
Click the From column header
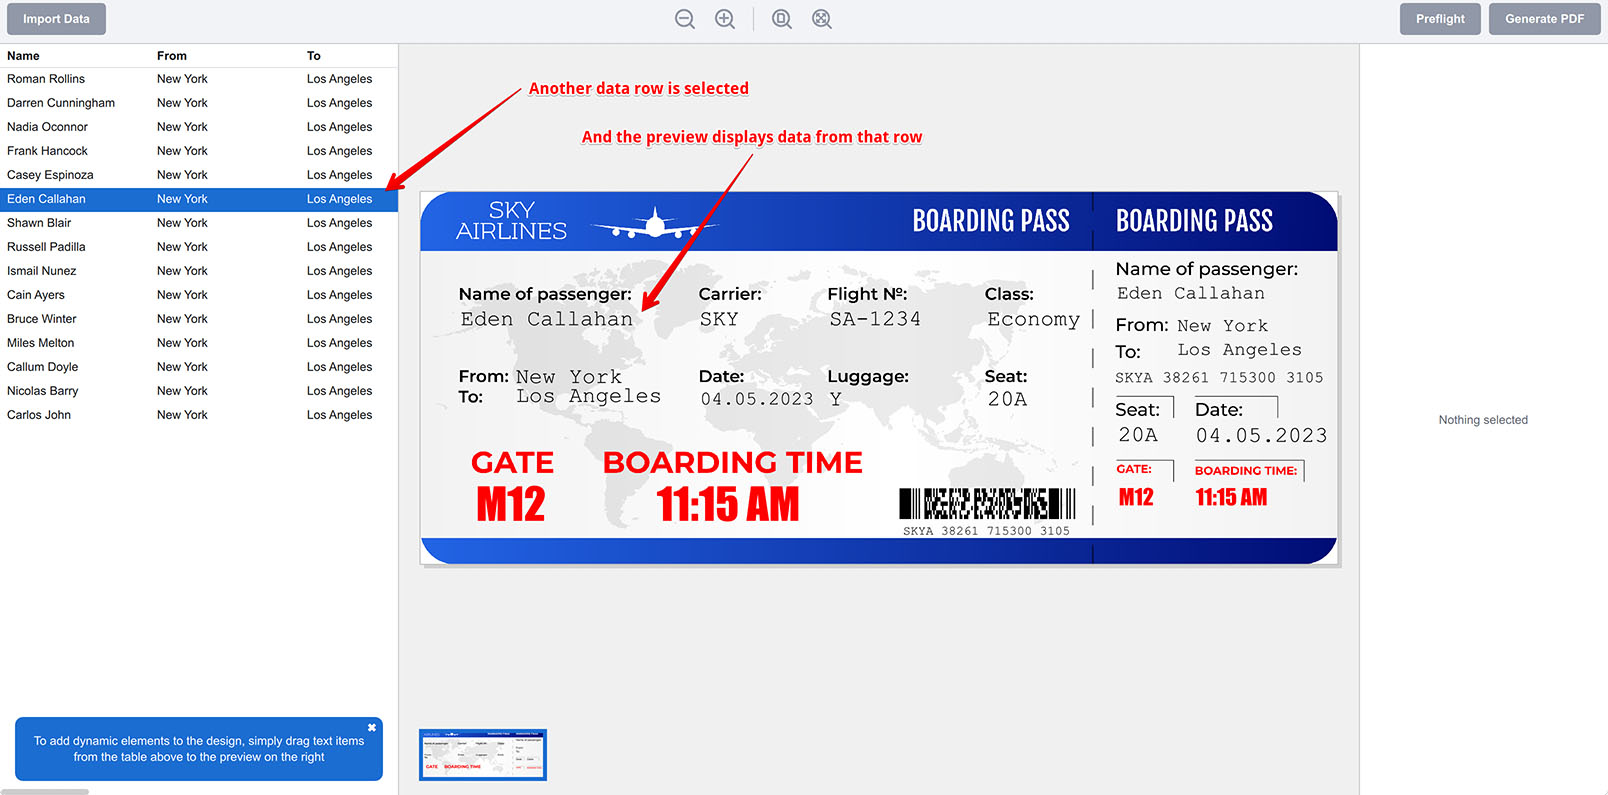click(x=172, y=56)
